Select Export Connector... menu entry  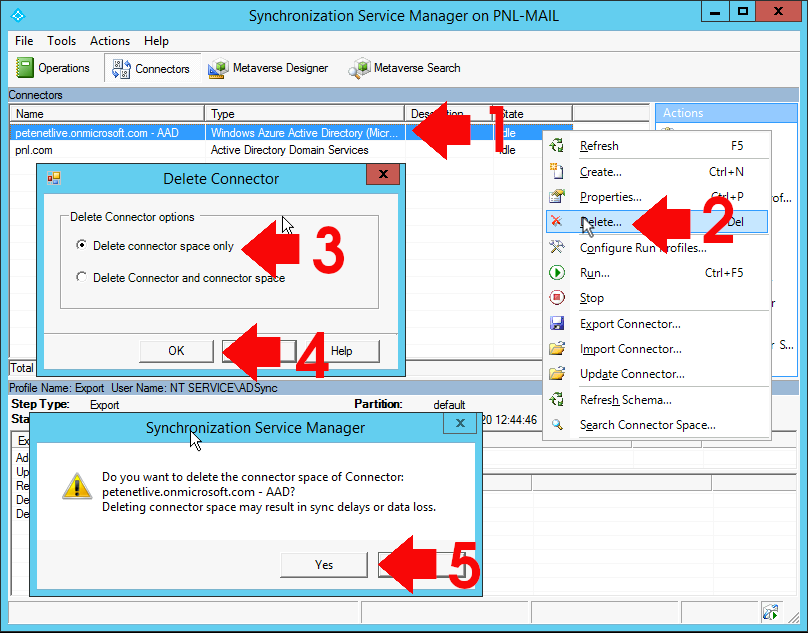click(657, 324)
